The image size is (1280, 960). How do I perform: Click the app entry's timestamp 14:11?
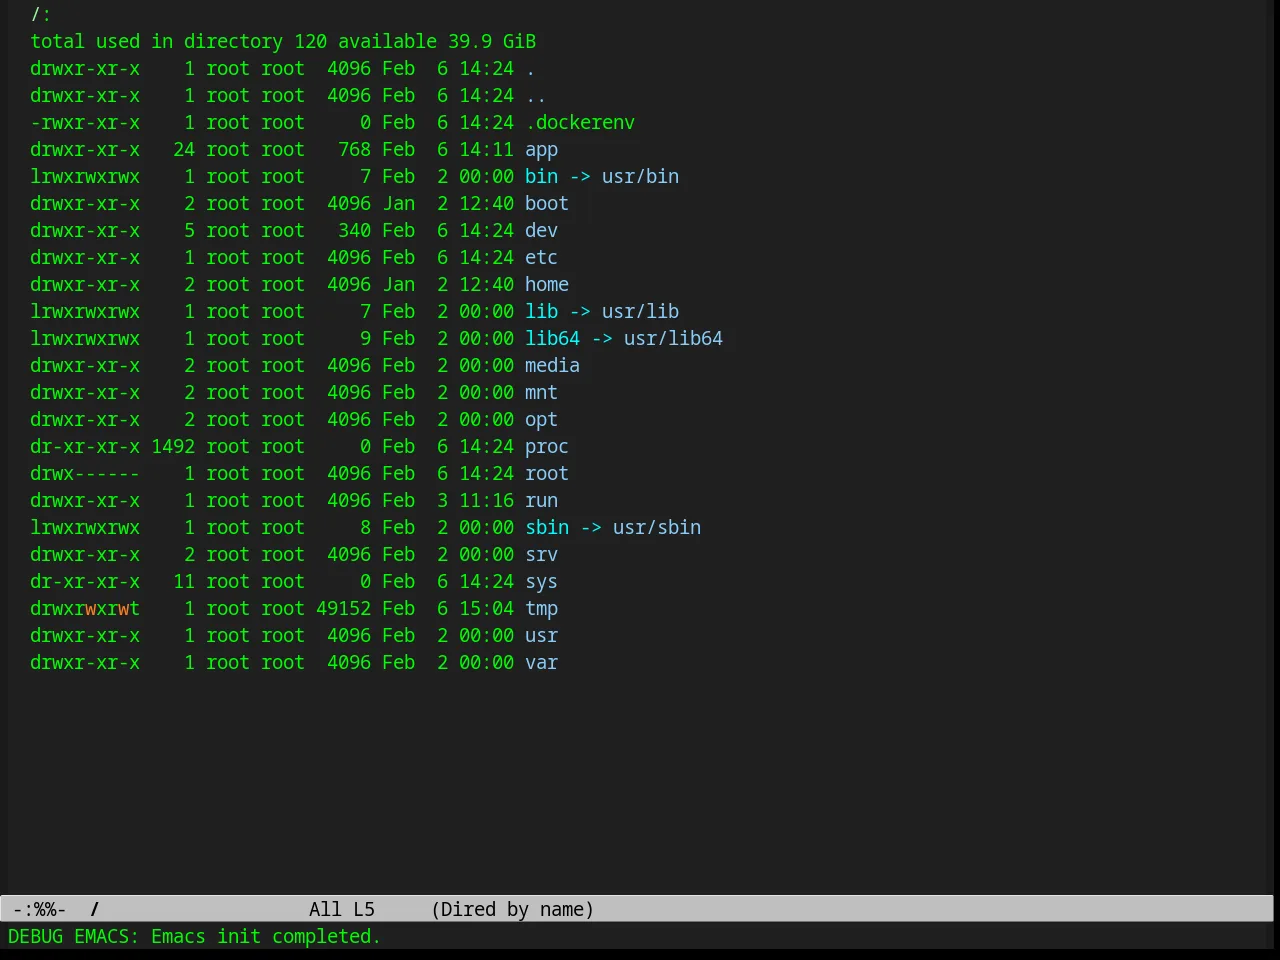486,150
